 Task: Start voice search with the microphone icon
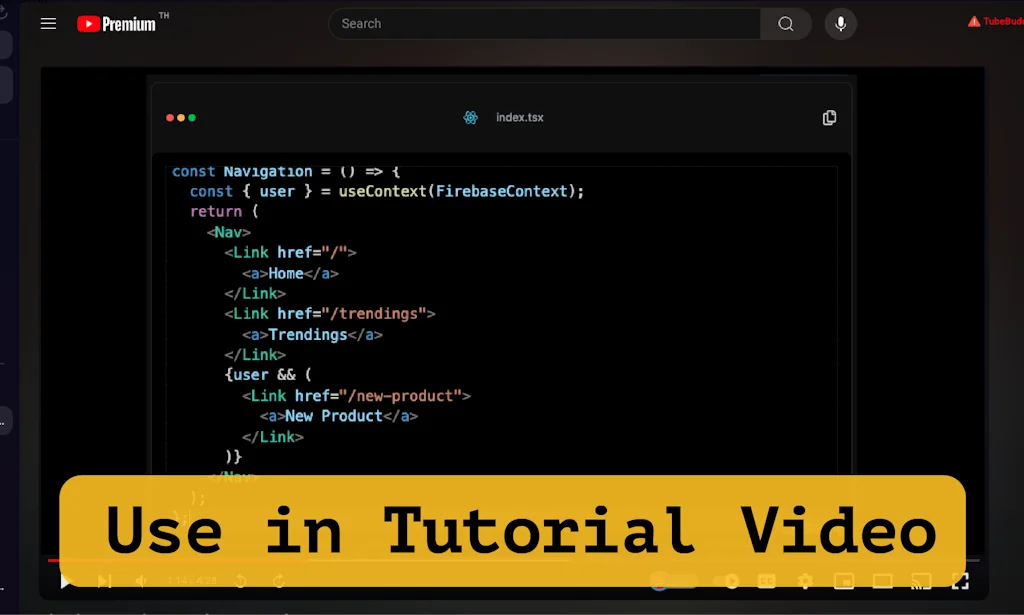click(x=840, y=23)
